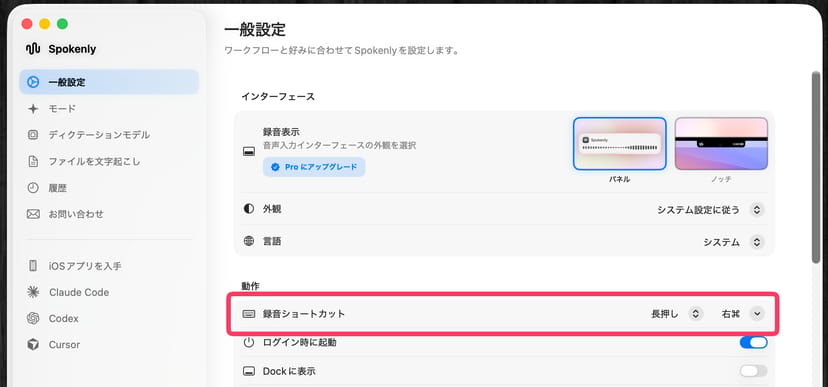Click the ディクテーションモデル chip icon
The height and width of the screenshot is (387, 828).
pyautogui.click(x=33, y=135)
